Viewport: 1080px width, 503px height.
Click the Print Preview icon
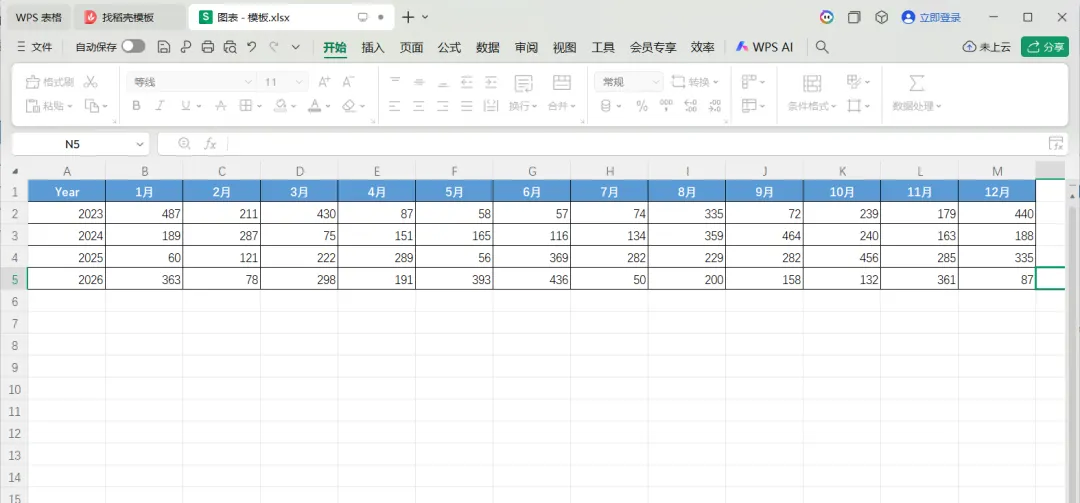coord(230,47)
